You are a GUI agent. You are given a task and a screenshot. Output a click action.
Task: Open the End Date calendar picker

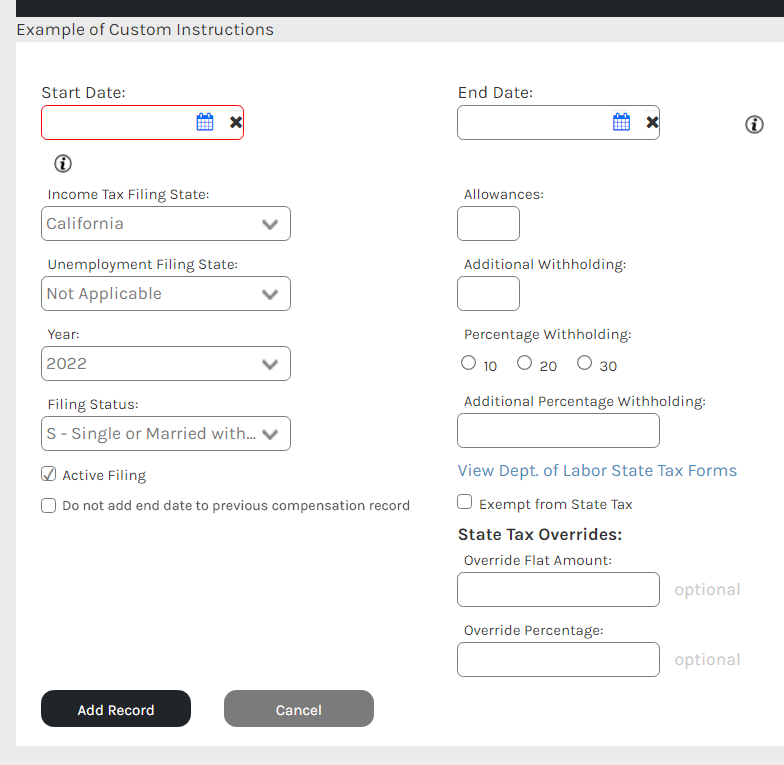click(x=622, y=122)
